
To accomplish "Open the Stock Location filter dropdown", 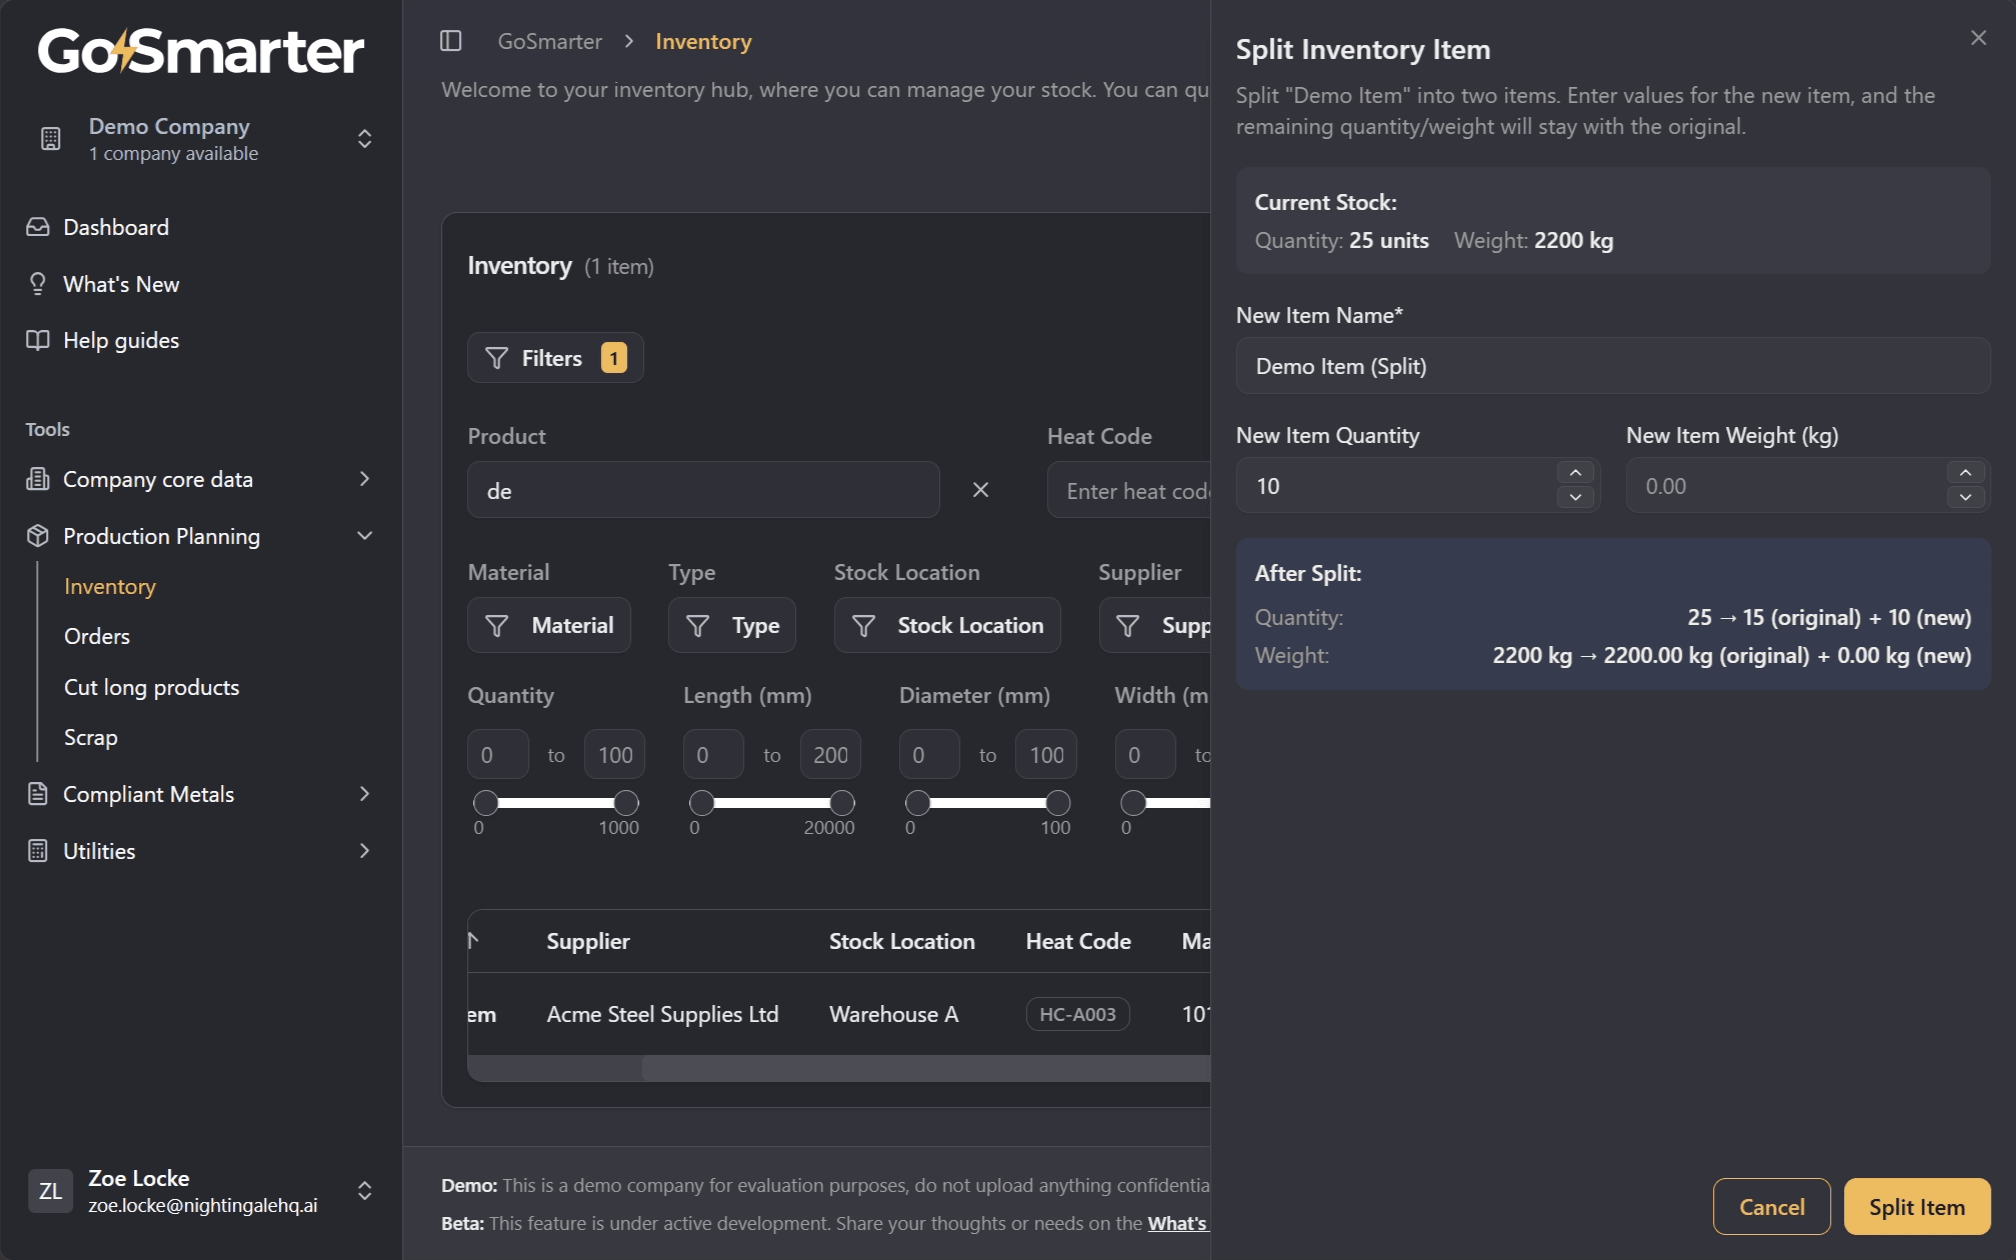I will pos(947,625).
